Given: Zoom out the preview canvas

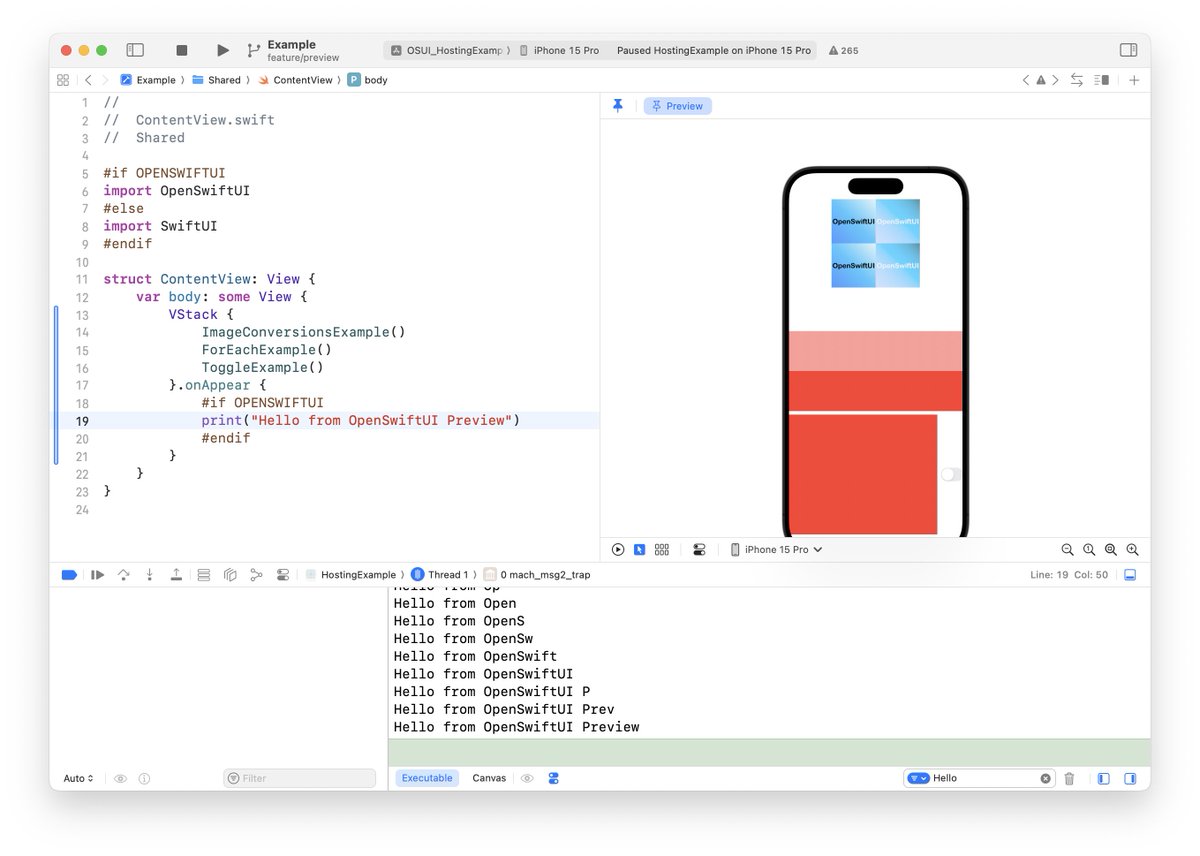Looking at the screenshot, I should [x=1067, y=549].
